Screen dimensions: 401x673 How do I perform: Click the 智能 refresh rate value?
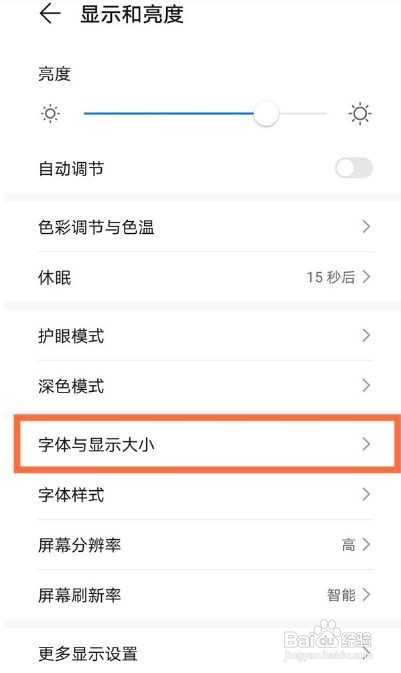341,595
